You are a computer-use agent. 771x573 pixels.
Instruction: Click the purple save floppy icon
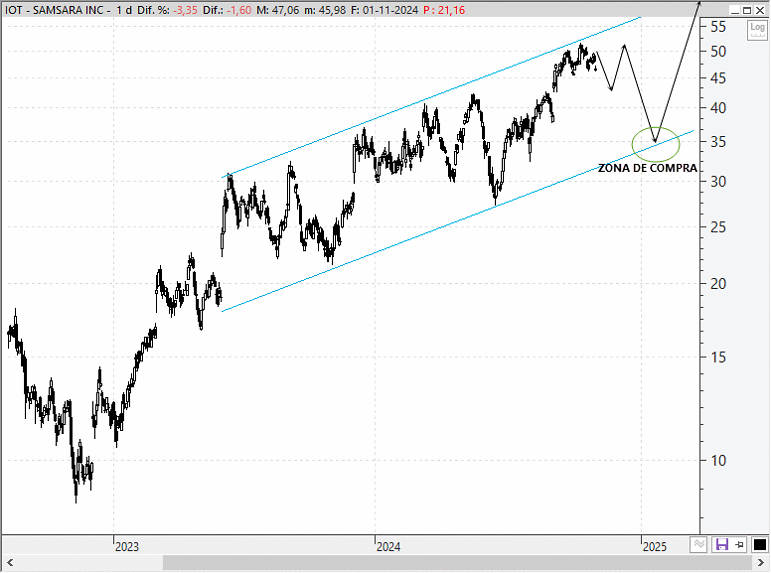(x=722, y=544)
